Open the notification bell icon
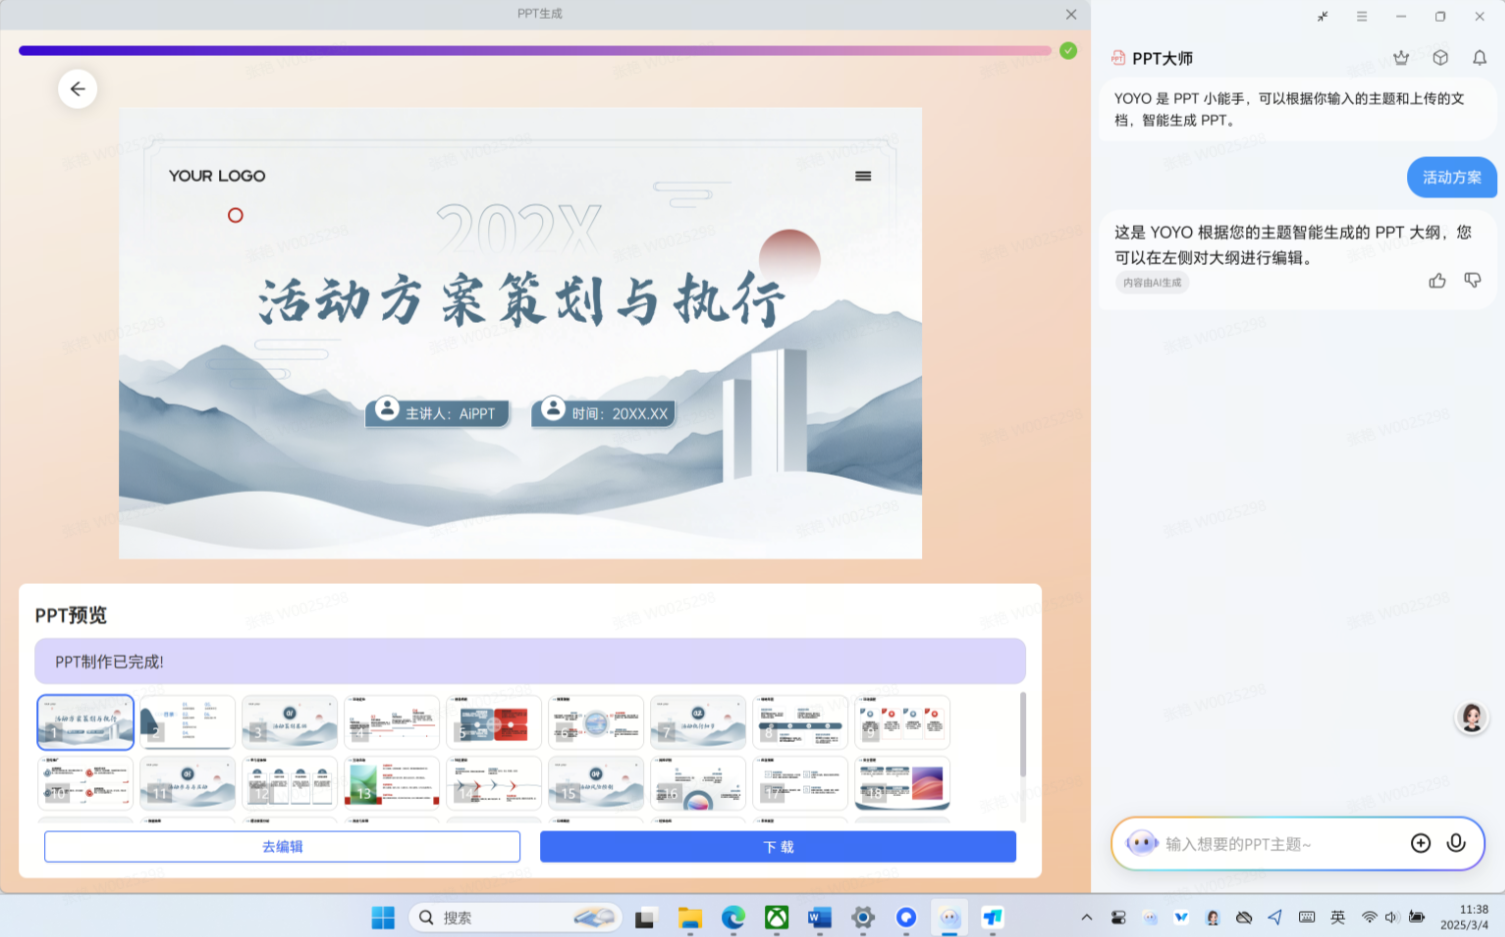Screen dimensions: 1505x937 1479,58
